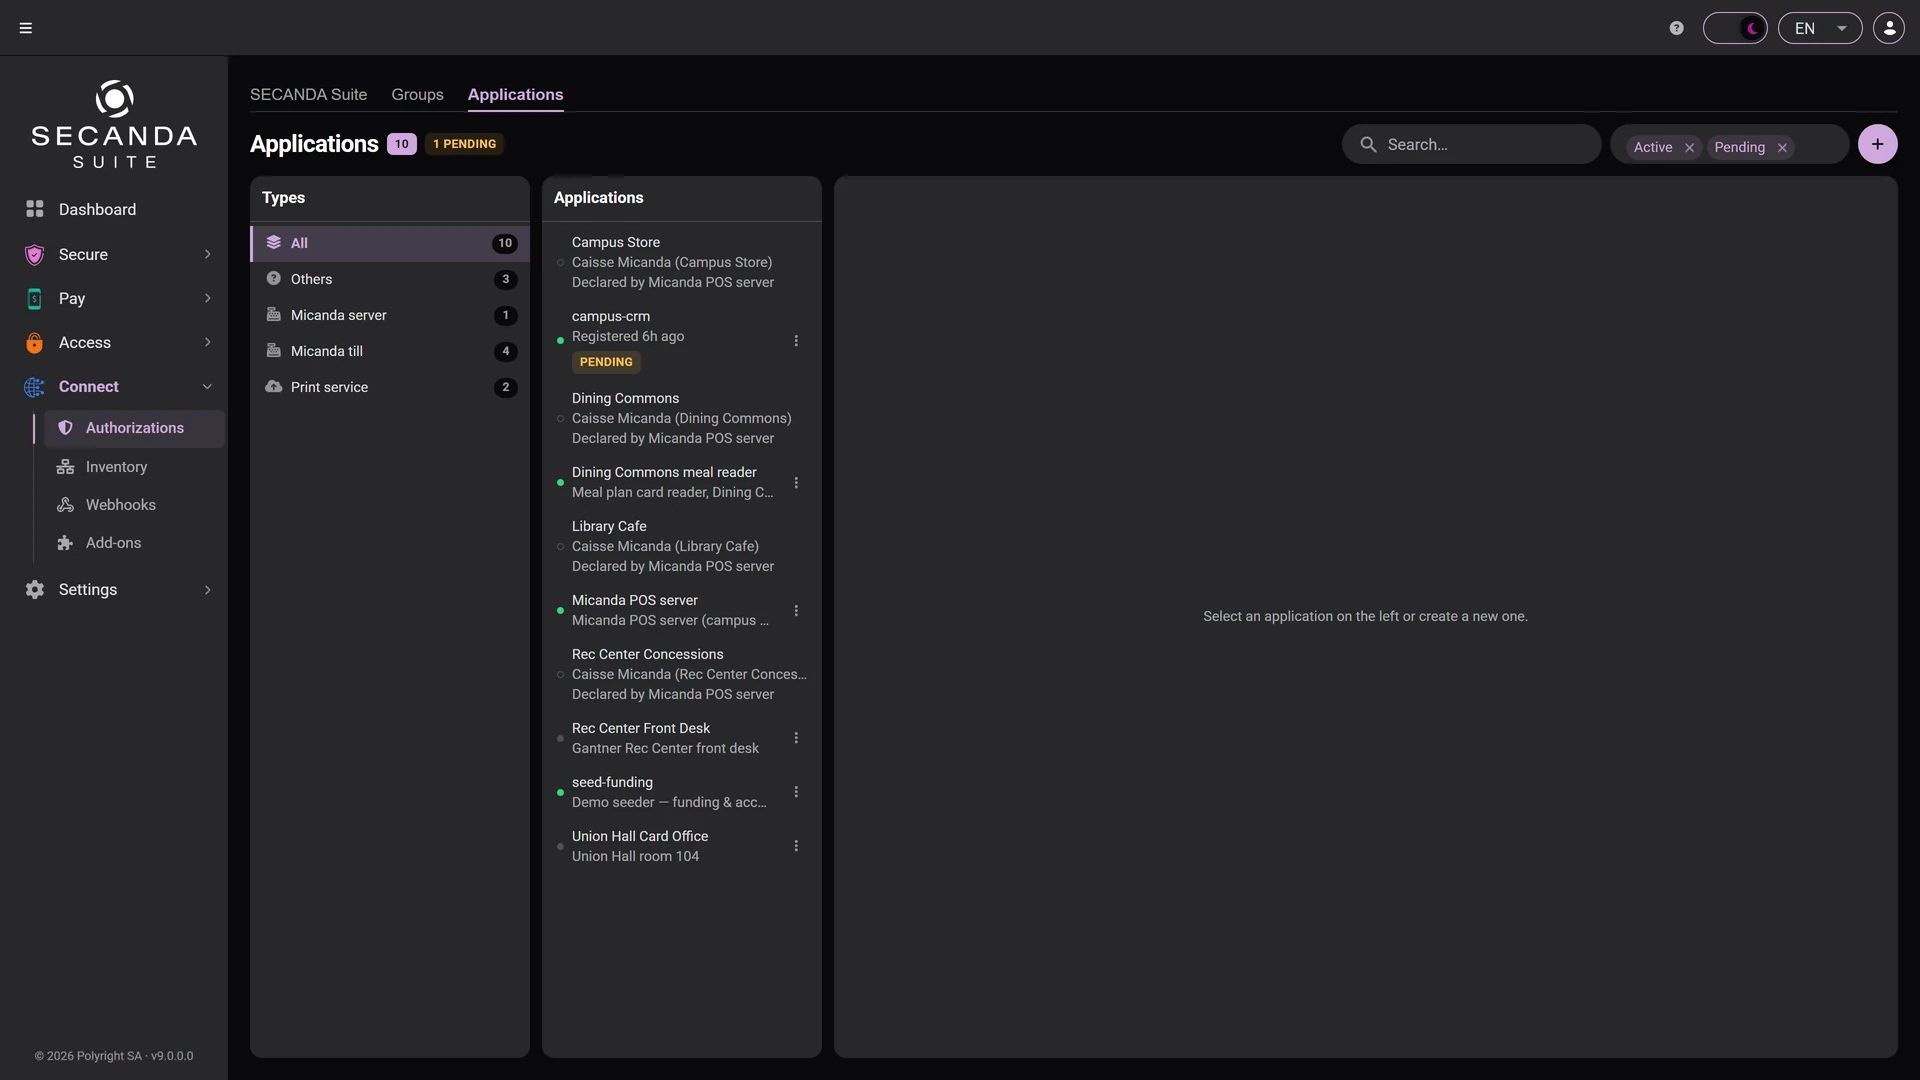Open Union Hall Card Office kebab menu
This screenshot has height=1080, width=1920.
796,846
